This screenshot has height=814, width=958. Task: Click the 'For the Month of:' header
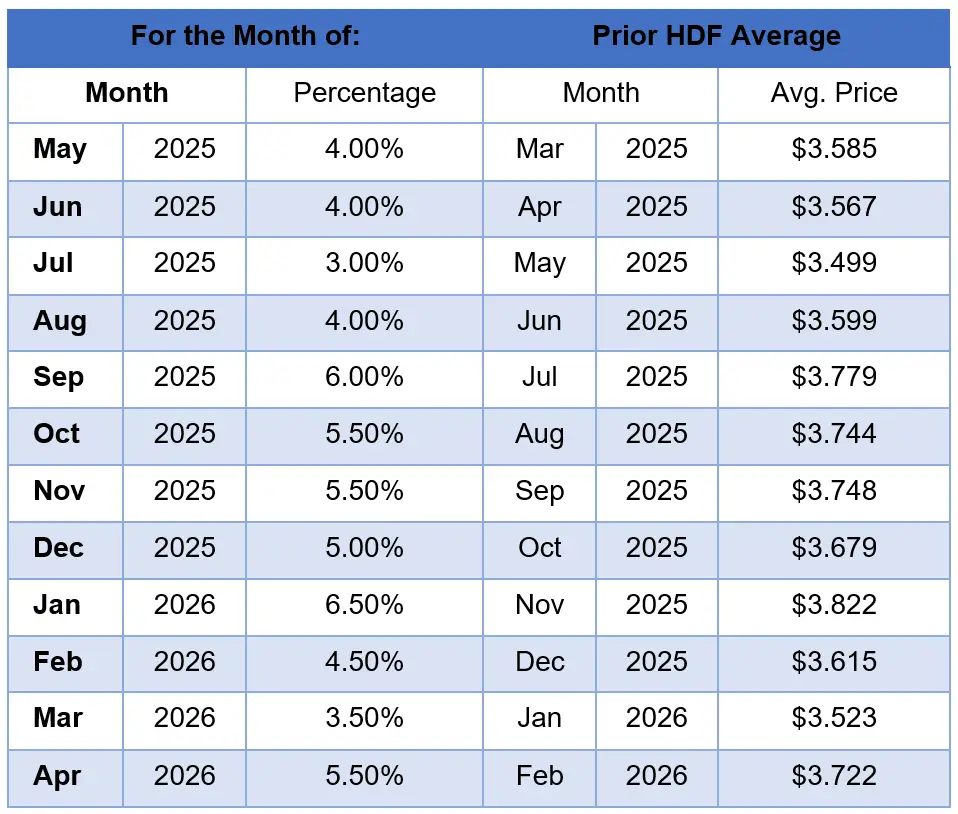(245, 37)
